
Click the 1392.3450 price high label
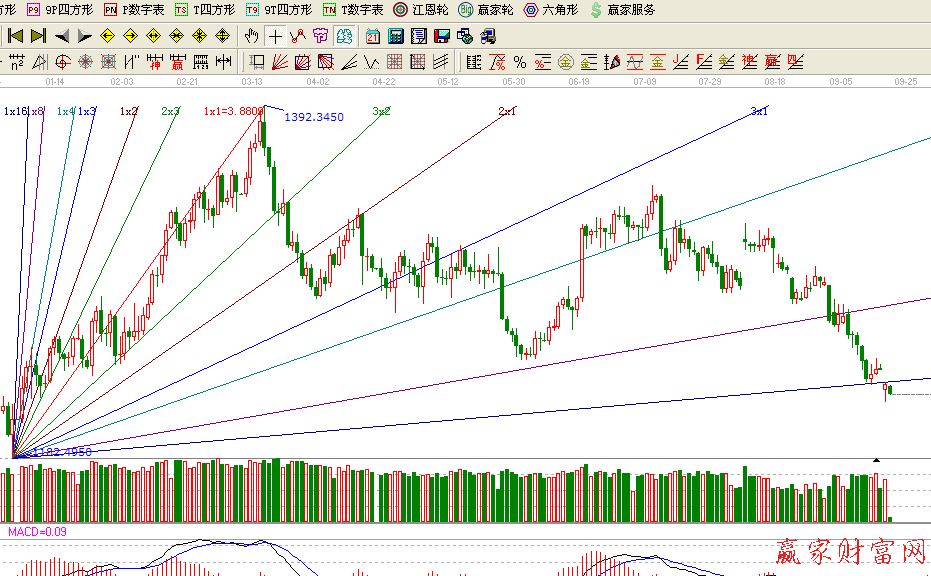click(x=314, y=117)
